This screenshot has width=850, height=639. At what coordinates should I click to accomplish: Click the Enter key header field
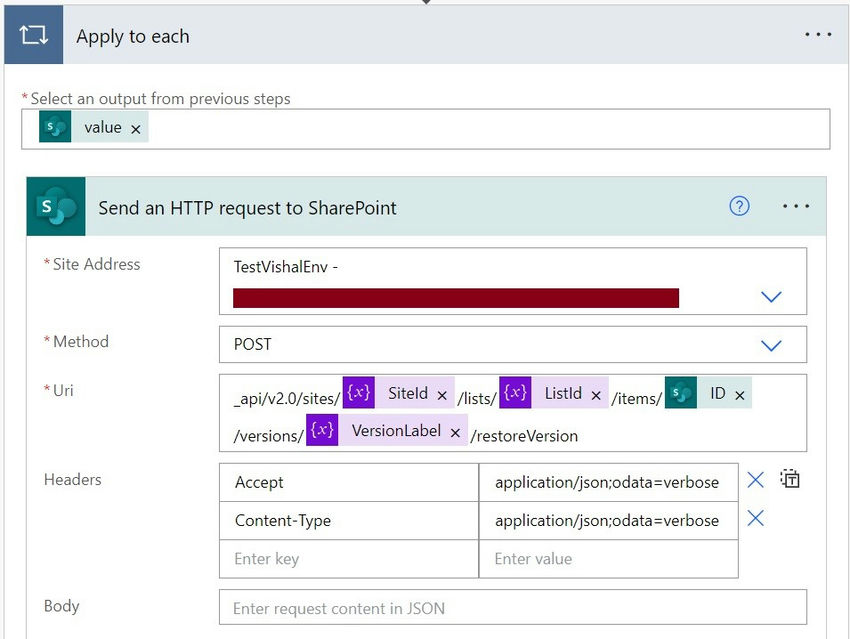point(349,559)
